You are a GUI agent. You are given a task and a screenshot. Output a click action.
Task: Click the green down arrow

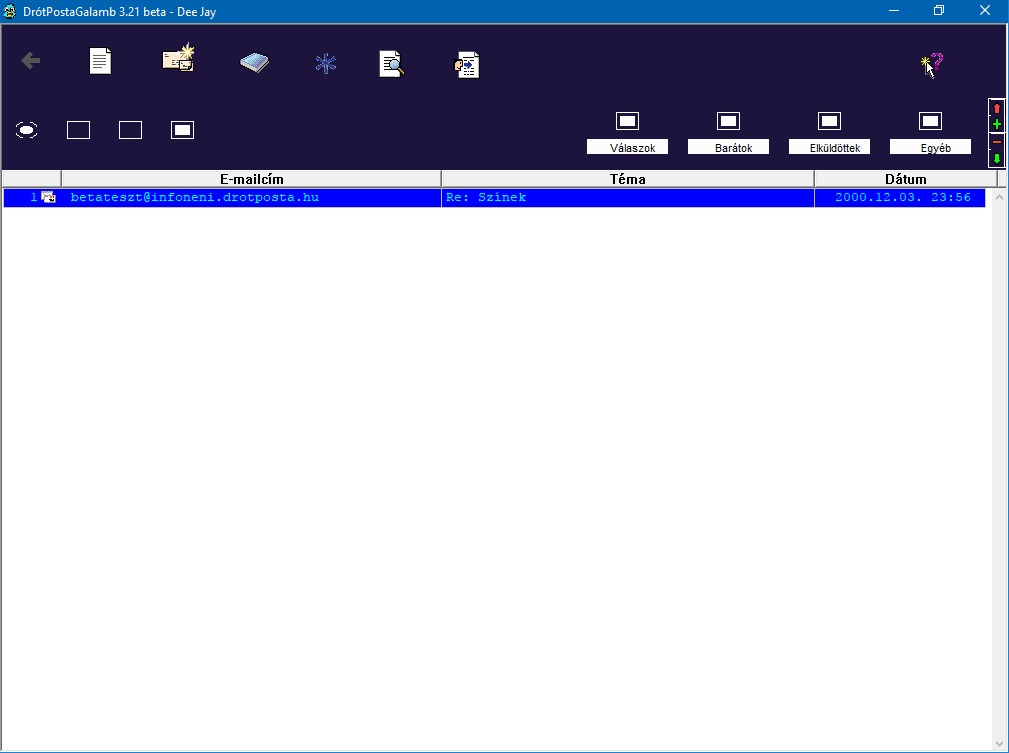coord(997,158)
